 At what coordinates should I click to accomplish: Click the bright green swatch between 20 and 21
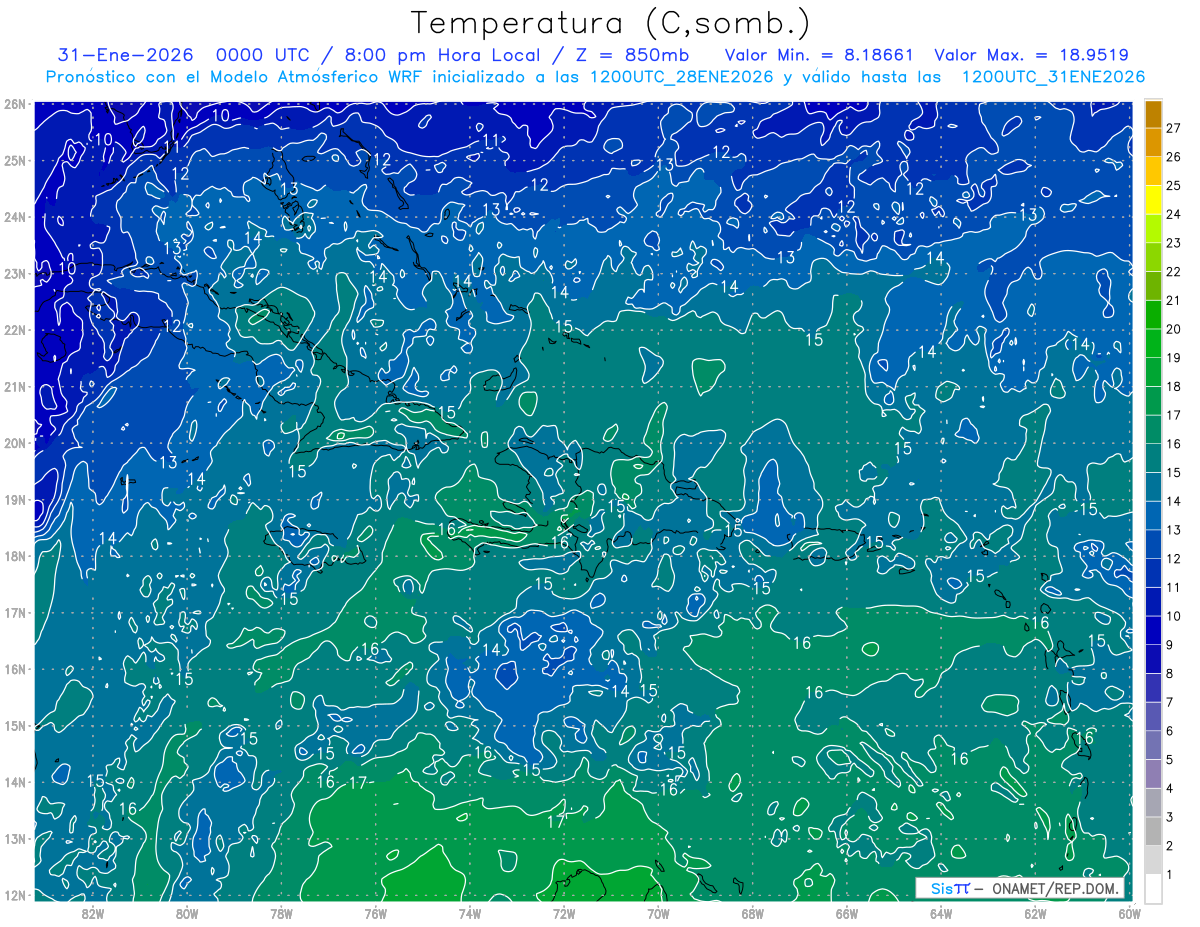1153,315
